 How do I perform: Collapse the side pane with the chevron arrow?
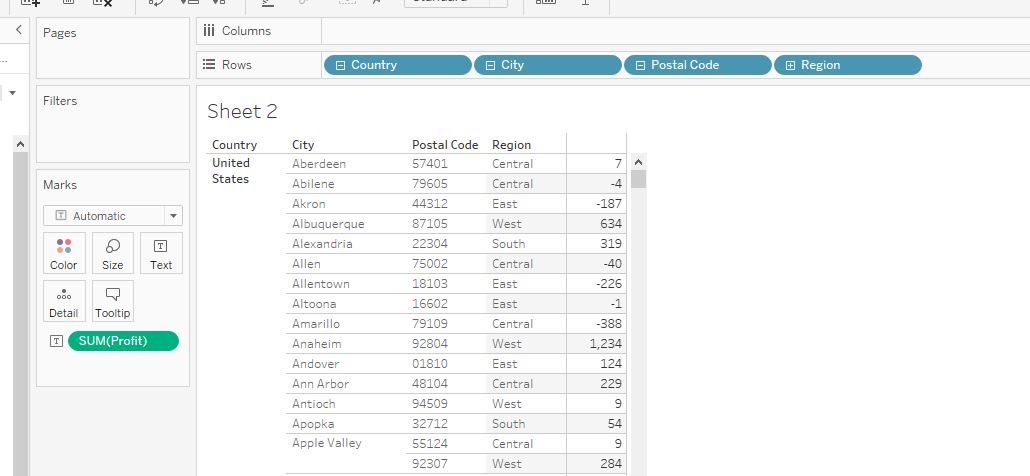coord(18,30)
